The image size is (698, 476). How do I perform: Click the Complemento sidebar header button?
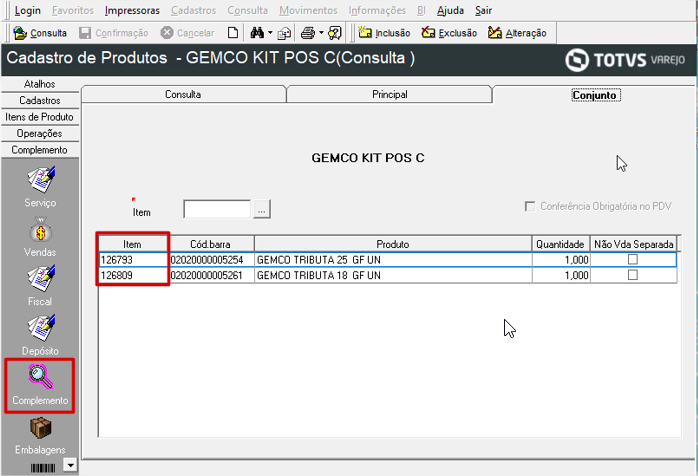[x=40, y=150]
